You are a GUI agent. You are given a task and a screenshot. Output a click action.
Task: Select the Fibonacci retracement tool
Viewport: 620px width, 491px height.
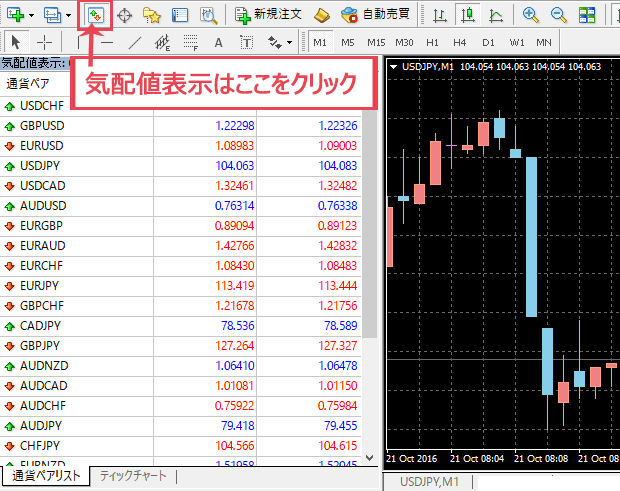coord(191,42)
